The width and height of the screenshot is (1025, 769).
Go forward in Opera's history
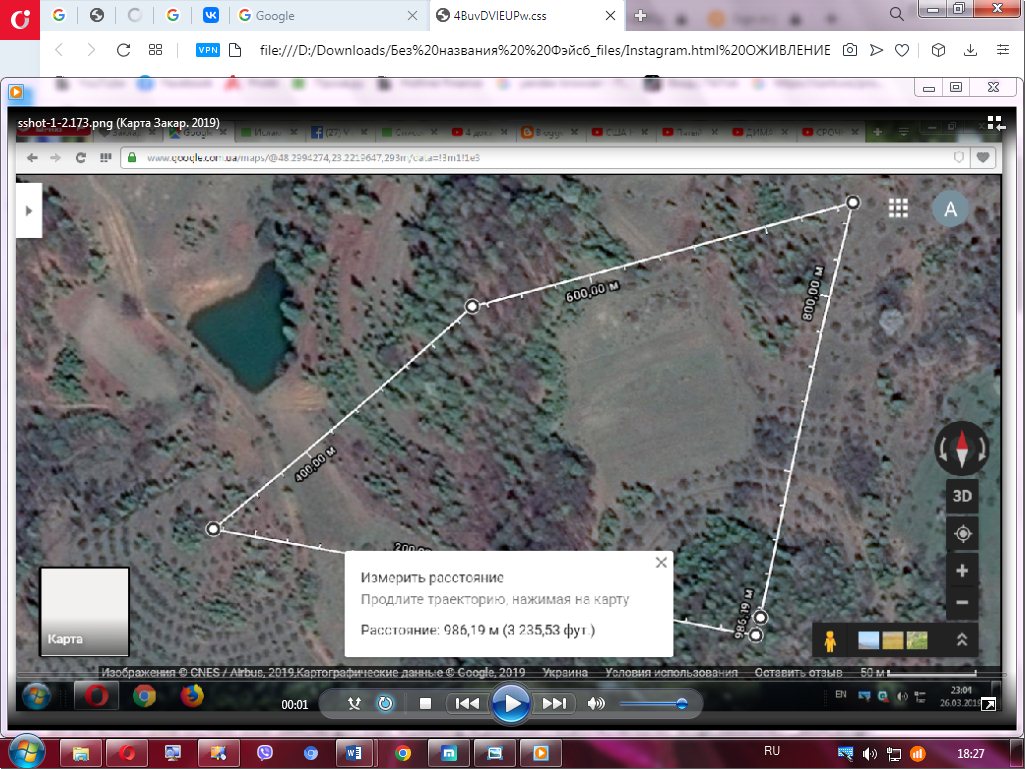(x=91, y=50)
